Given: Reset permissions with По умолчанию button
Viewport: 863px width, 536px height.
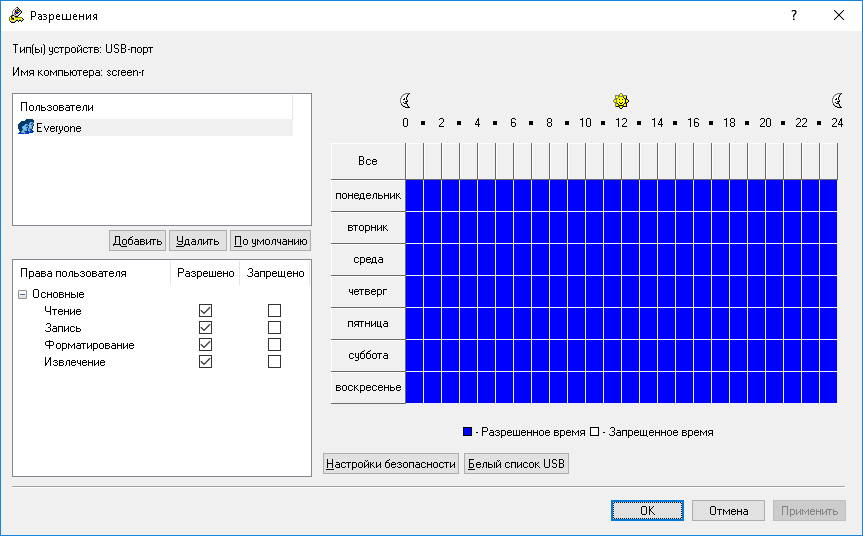Looking at the screenshot, I should tap(270, 241).
